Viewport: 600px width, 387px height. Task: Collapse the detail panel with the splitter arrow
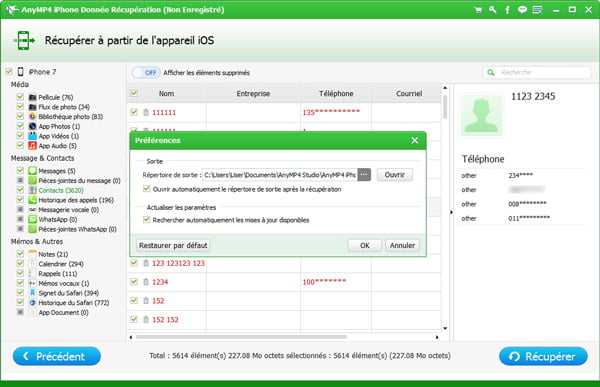[x=451, y=212]
